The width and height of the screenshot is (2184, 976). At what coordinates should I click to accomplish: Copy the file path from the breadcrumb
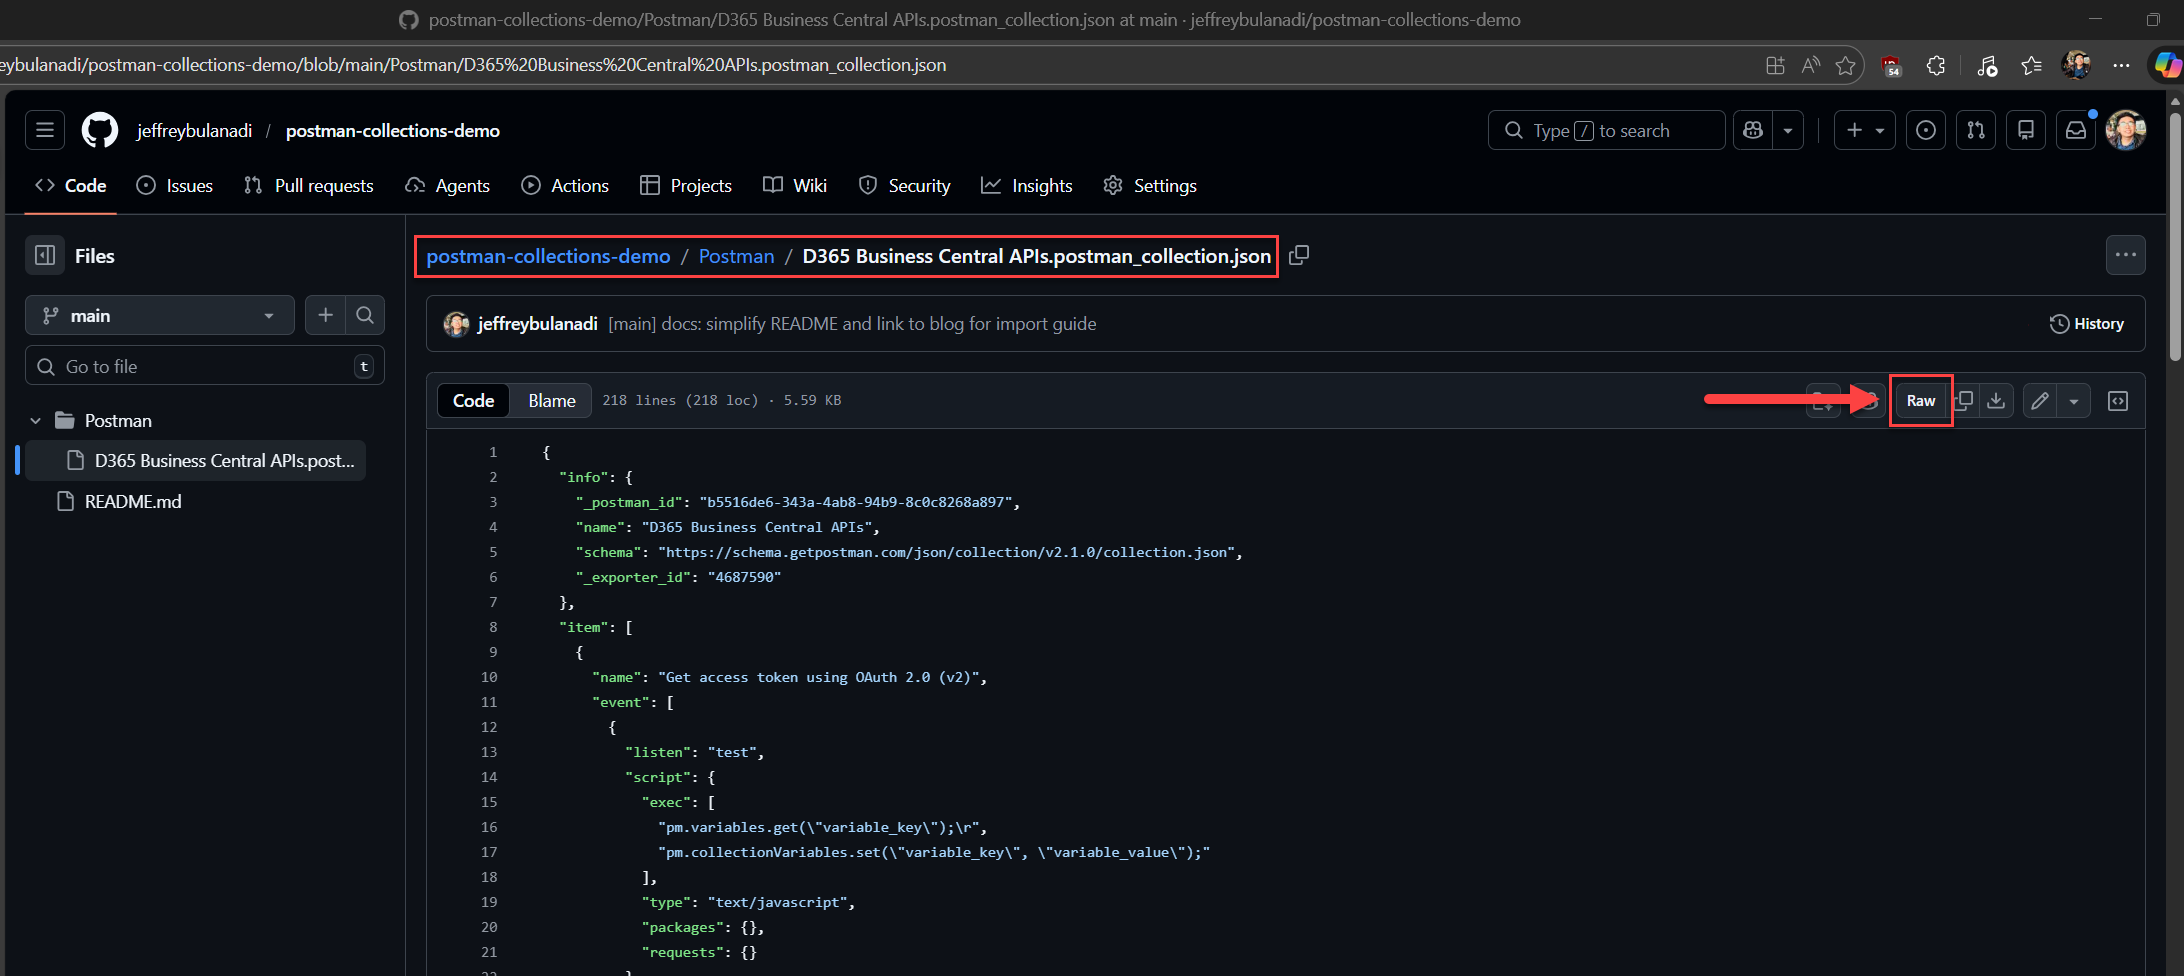tap(1298, 255)
